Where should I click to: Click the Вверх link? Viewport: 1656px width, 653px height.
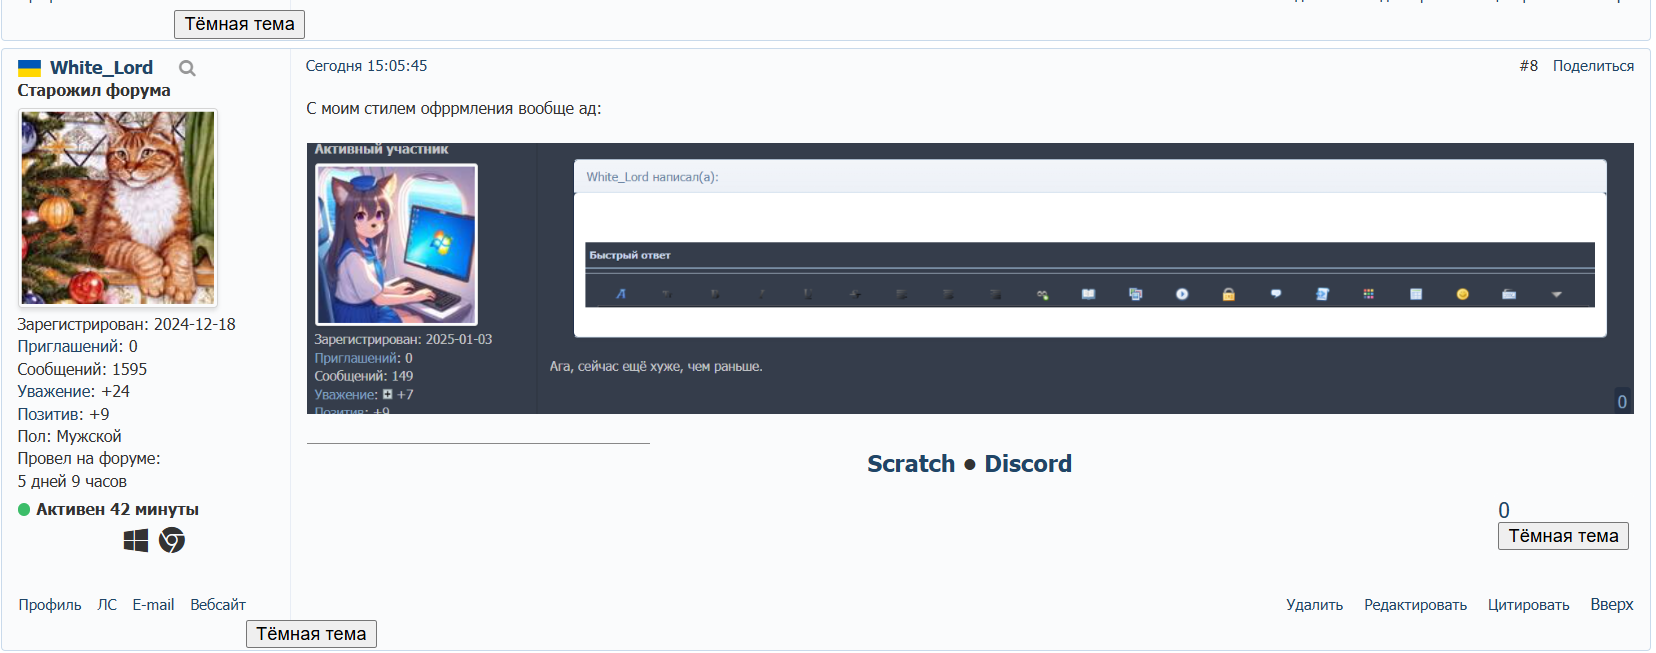1611,605
